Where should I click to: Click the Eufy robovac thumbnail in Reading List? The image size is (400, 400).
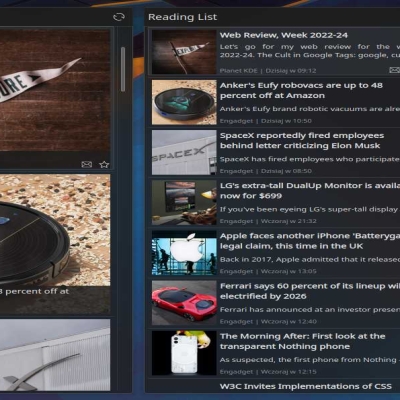coord(184,102)
